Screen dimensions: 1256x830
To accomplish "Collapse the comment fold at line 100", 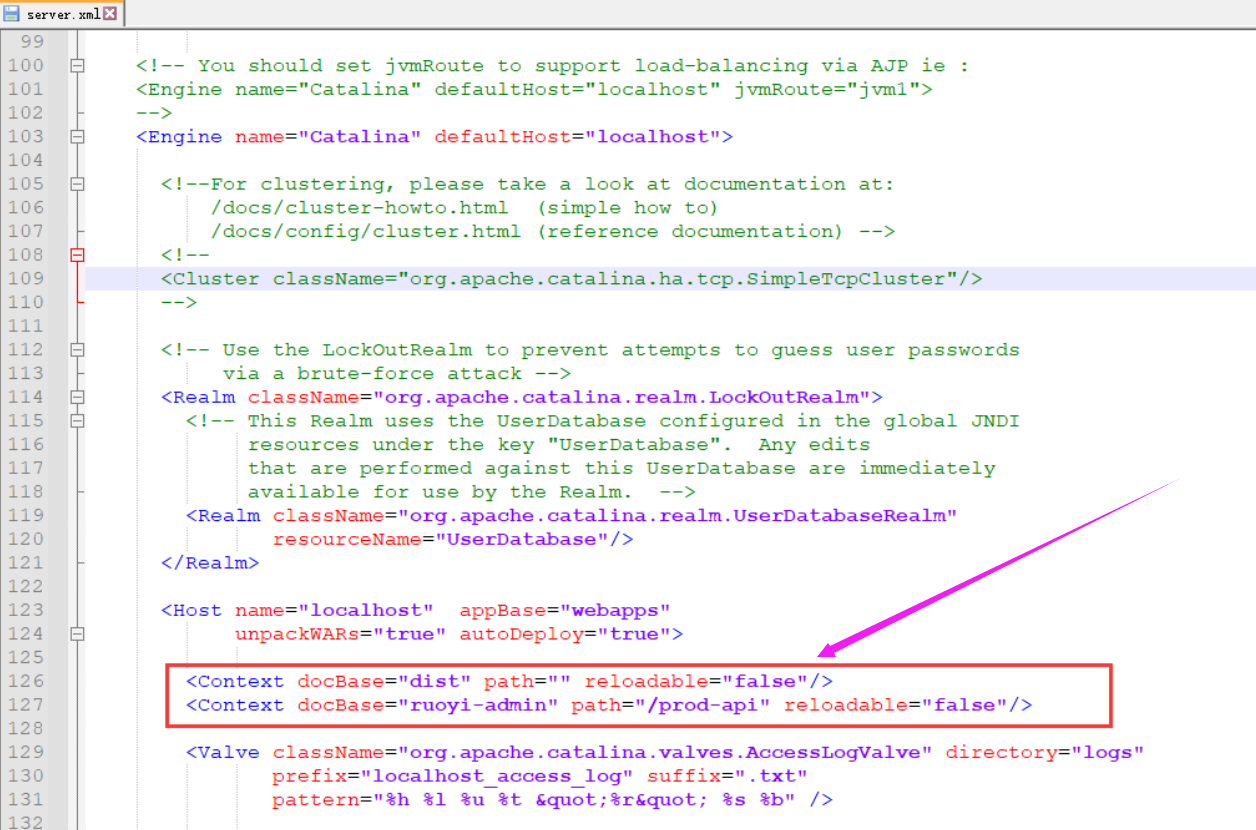I will (x=77, y=65).
